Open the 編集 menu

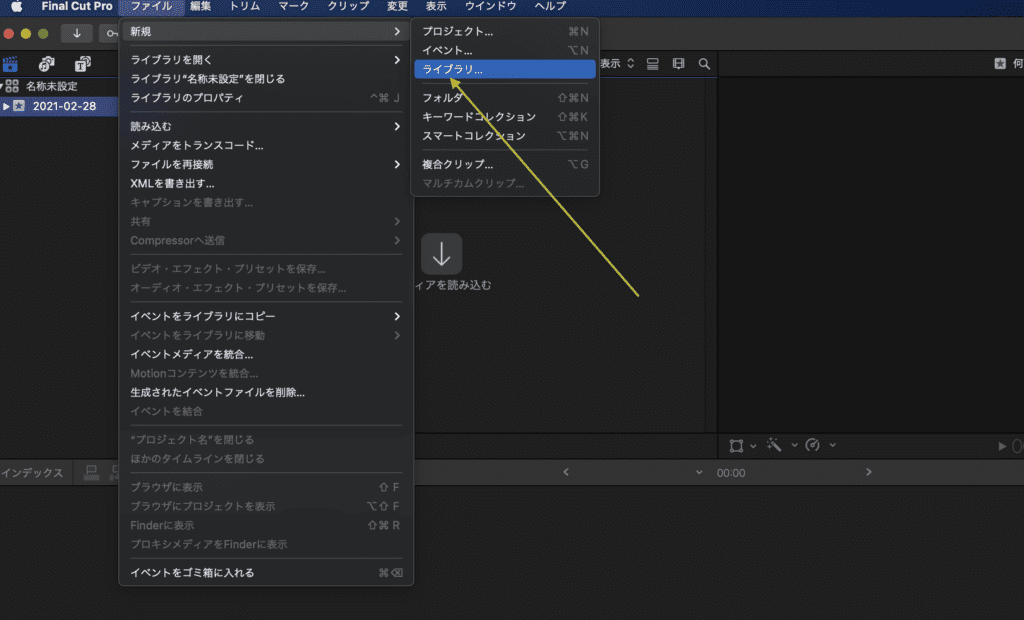pyautogui.click(x=200, y=7)
